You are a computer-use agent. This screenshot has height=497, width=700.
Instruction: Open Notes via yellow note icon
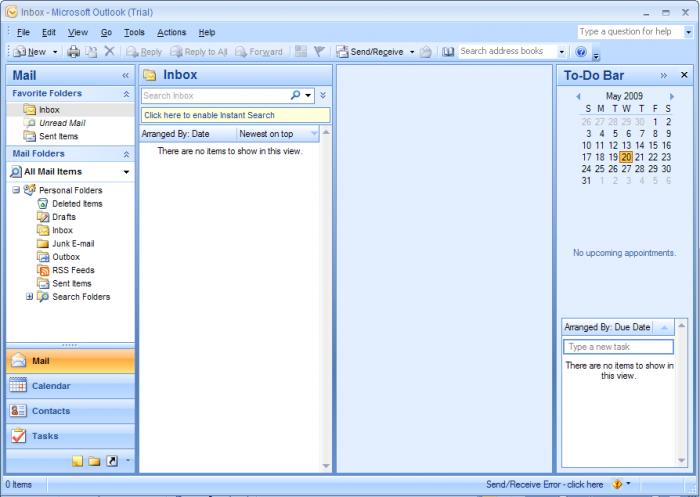click(78, 461)
